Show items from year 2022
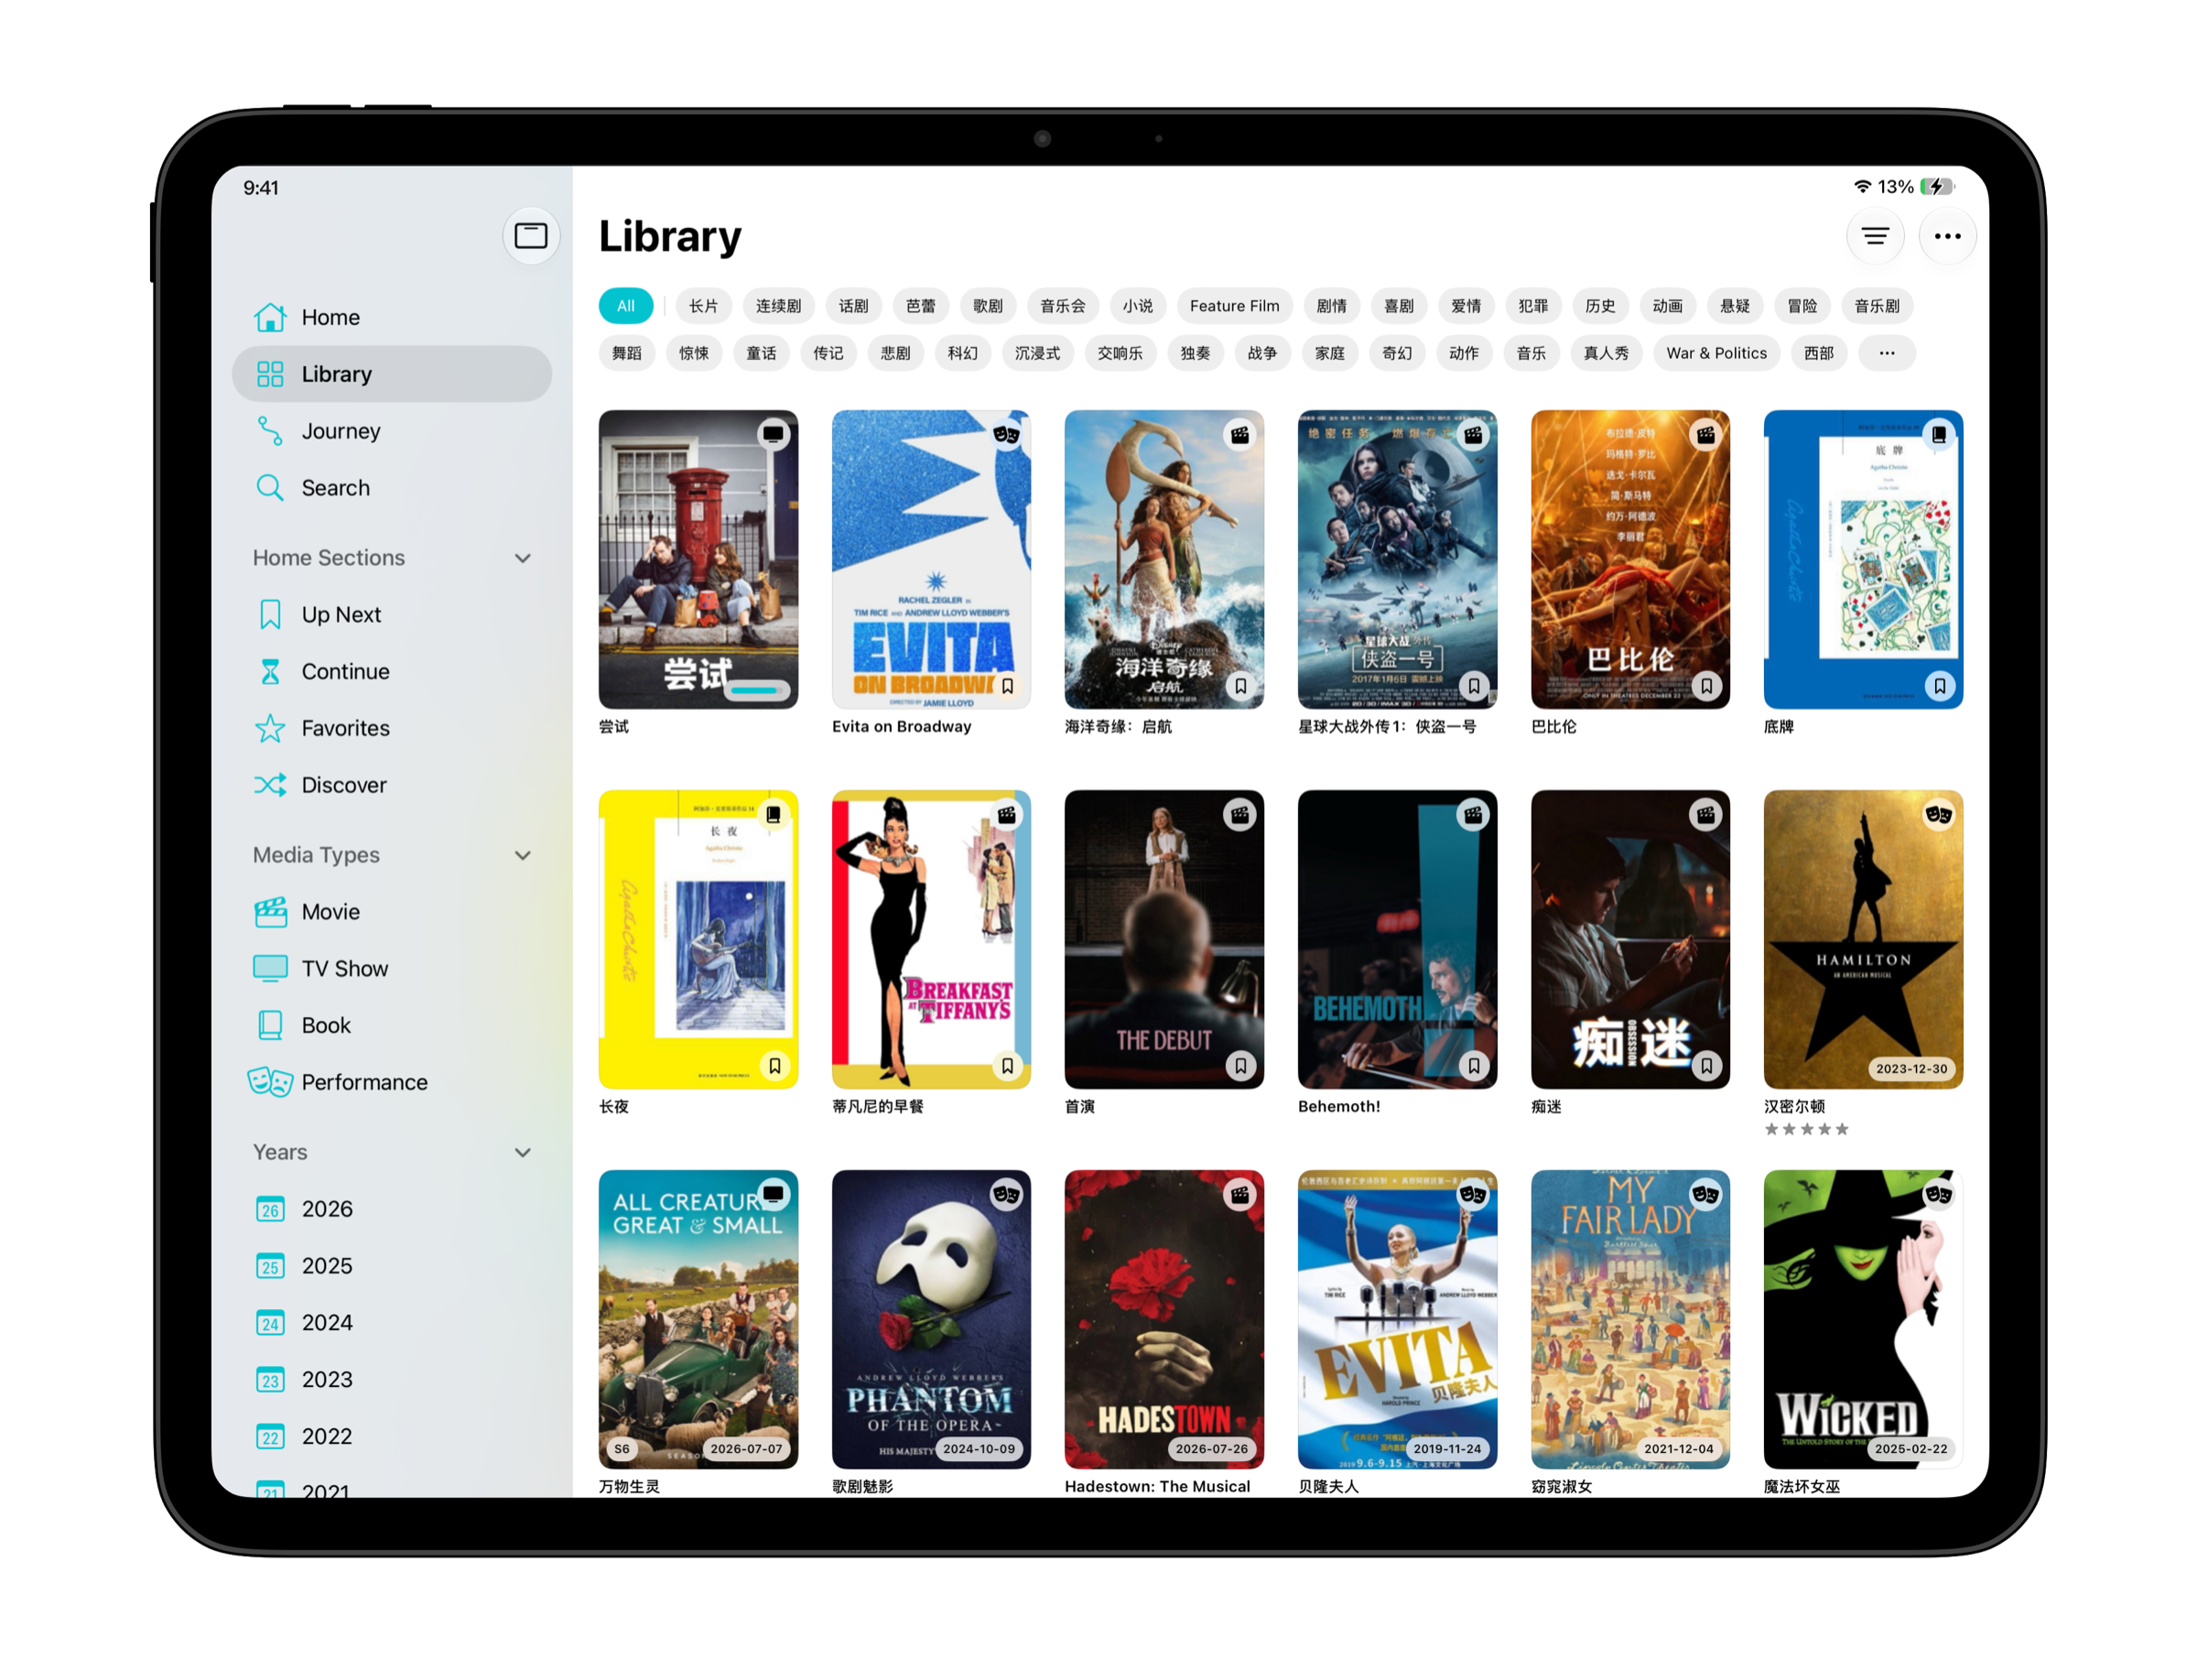Image resolution: width=2197 pixels, height=1680 pixels. 391,1438
